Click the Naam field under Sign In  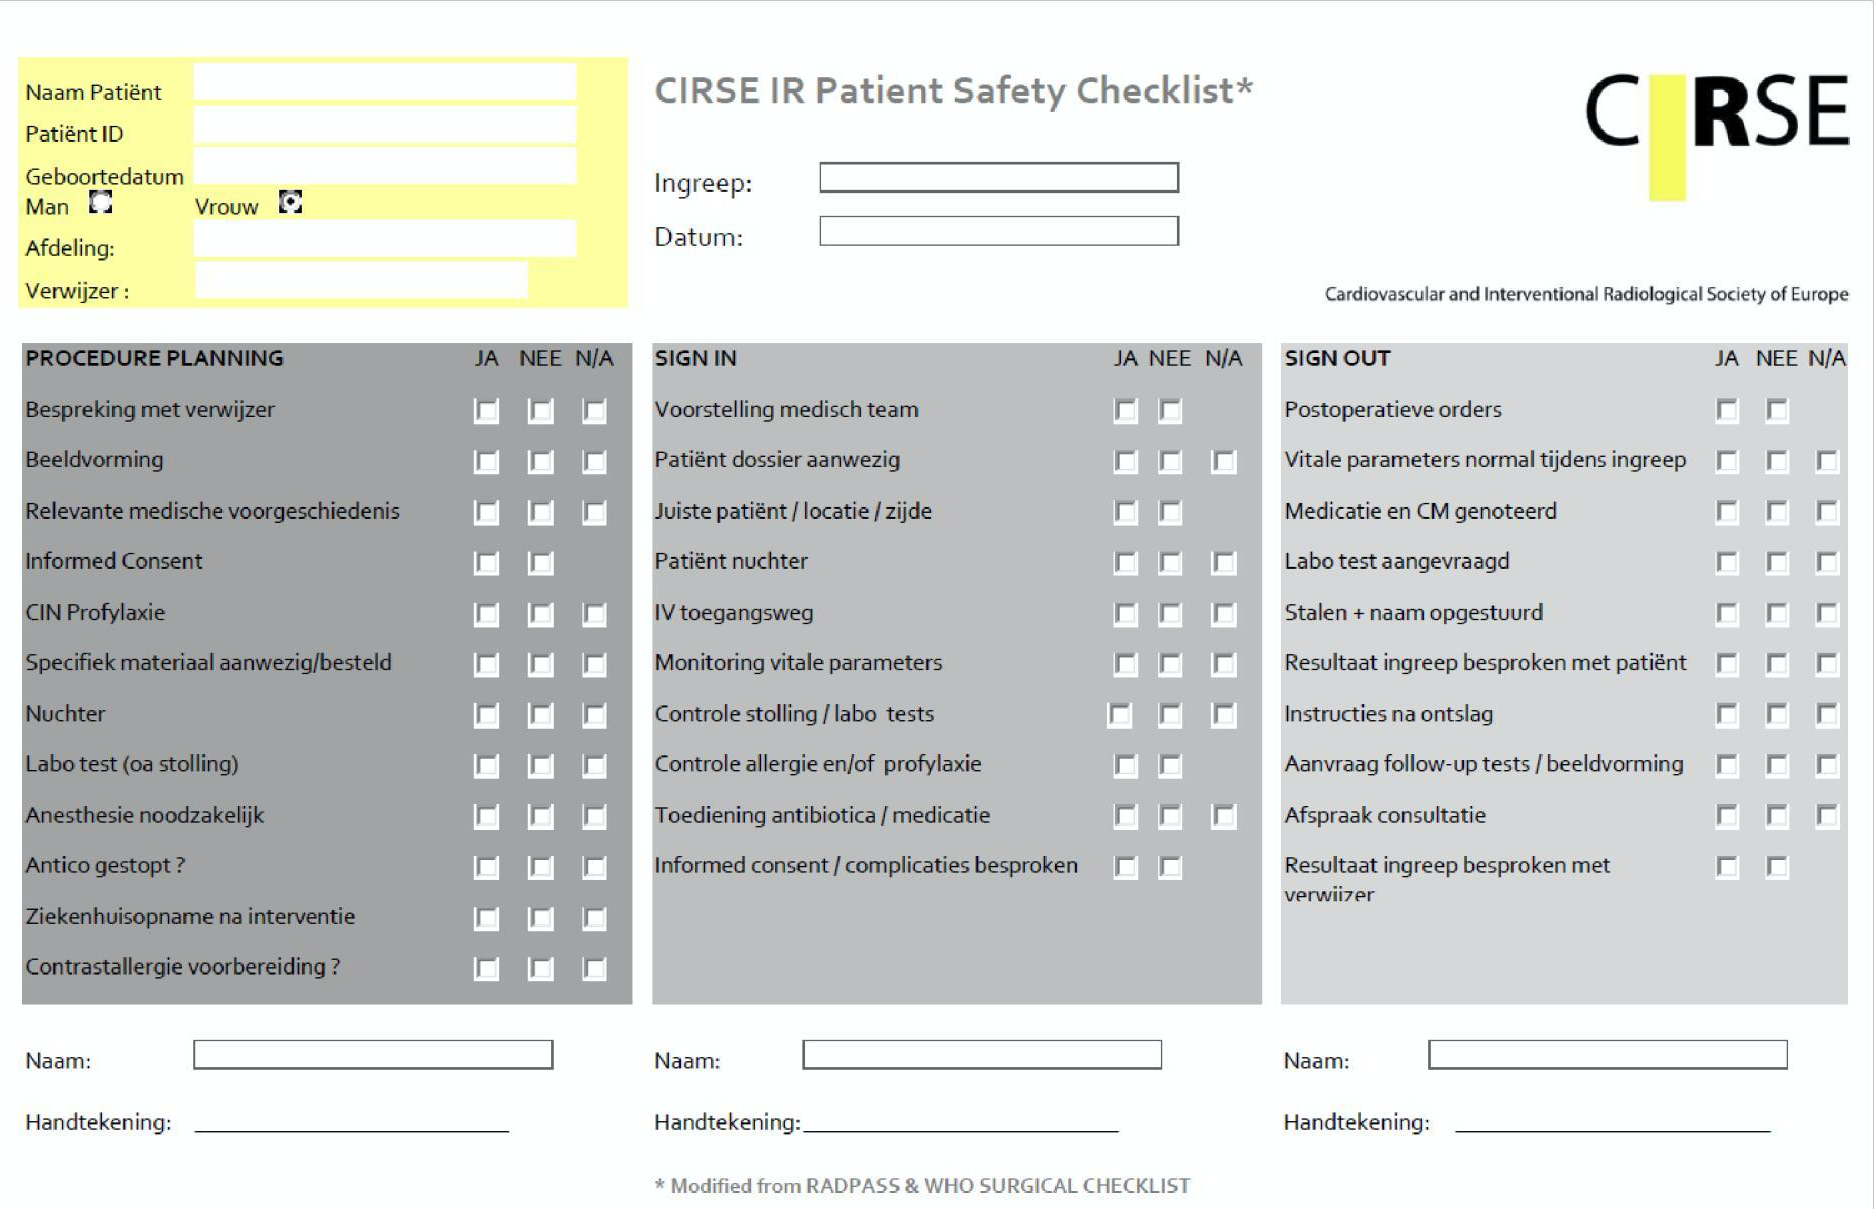[982, 1055]
